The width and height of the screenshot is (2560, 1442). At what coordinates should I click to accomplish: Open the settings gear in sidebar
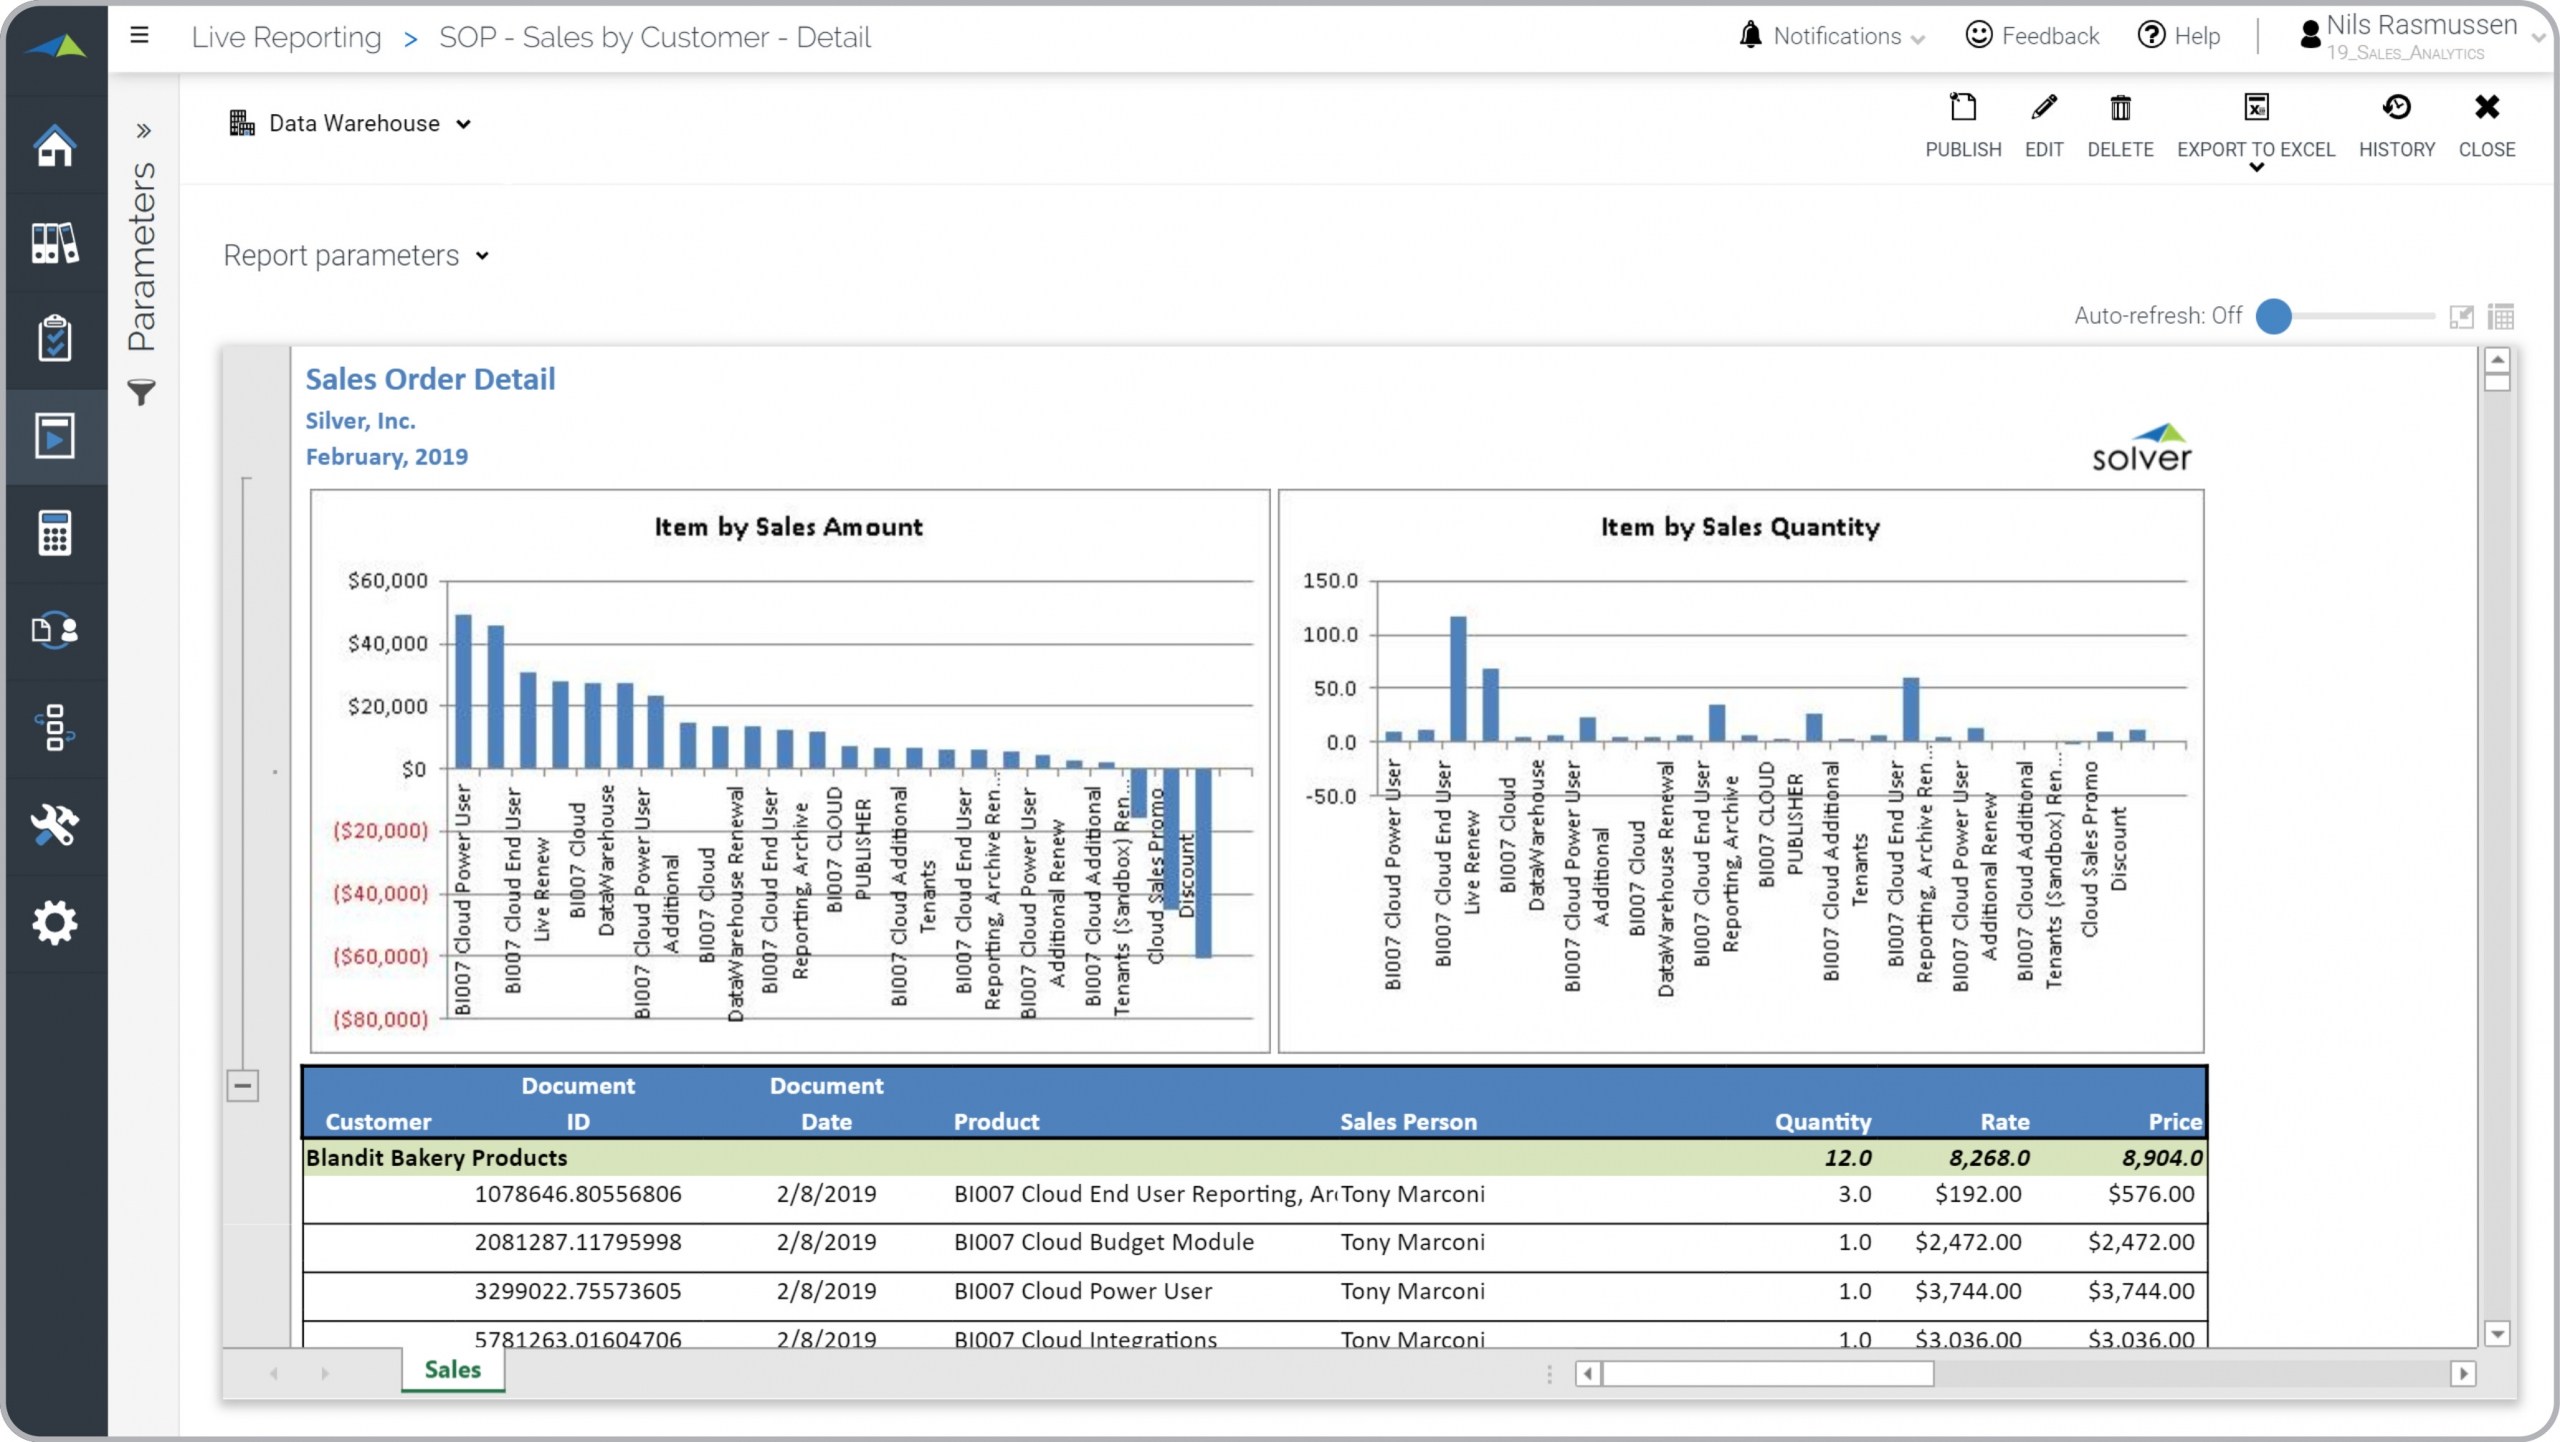tap(54, 922)
